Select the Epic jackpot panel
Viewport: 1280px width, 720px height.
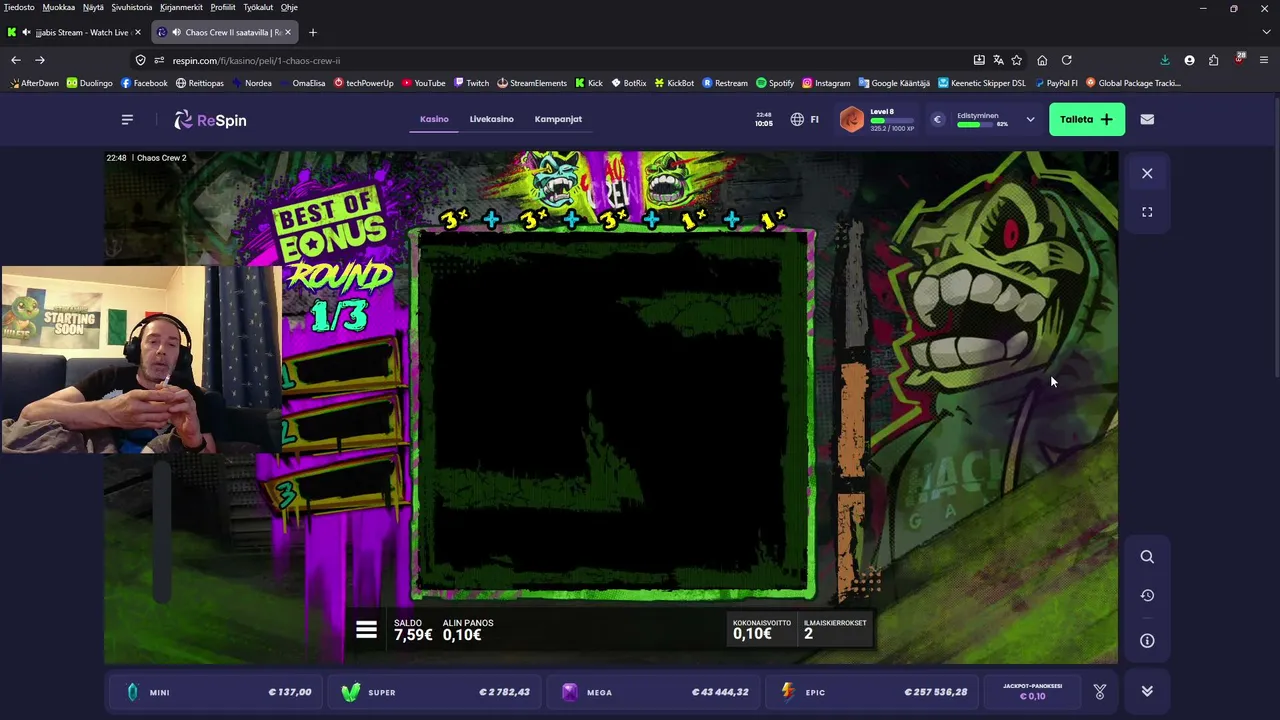874,692
